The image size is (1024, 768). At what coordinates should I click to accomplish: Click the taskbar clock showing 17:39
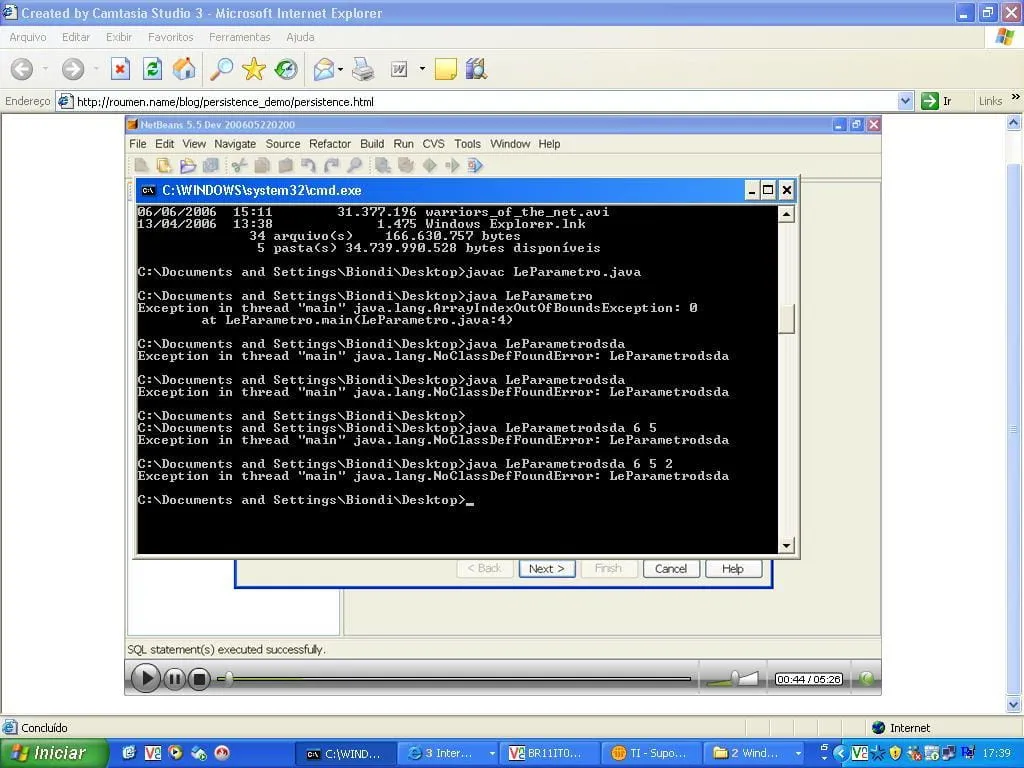[x=997, y=753]
